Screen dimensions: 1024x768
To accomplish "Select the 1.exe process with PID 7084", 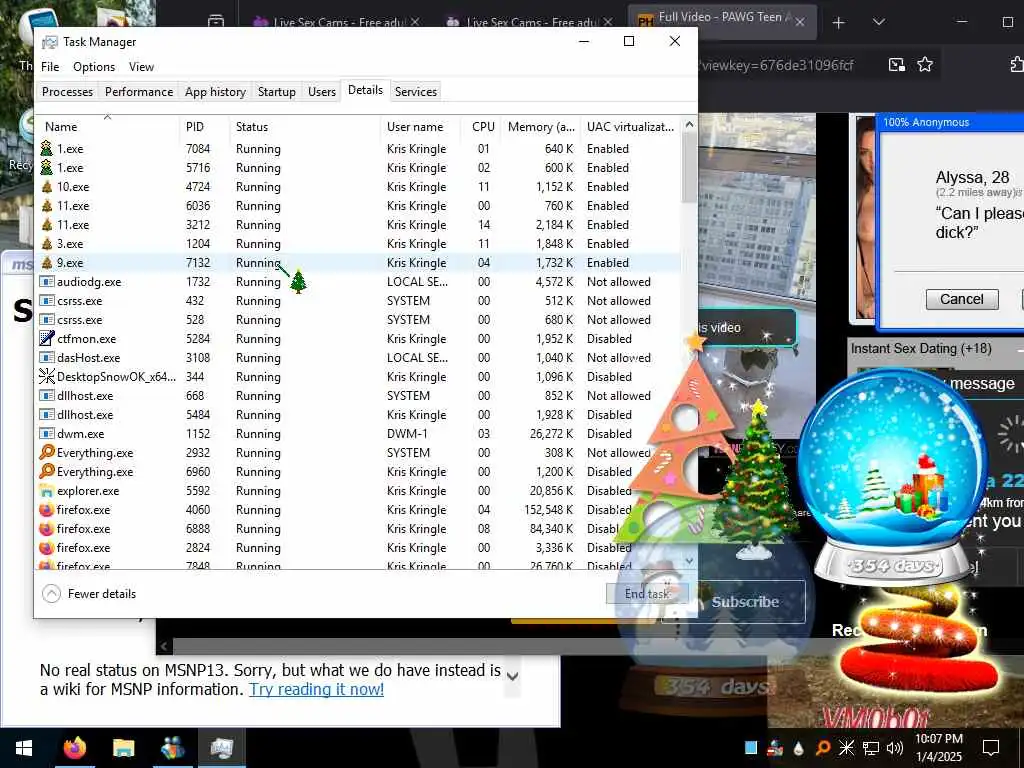I will tap(359, 149).
